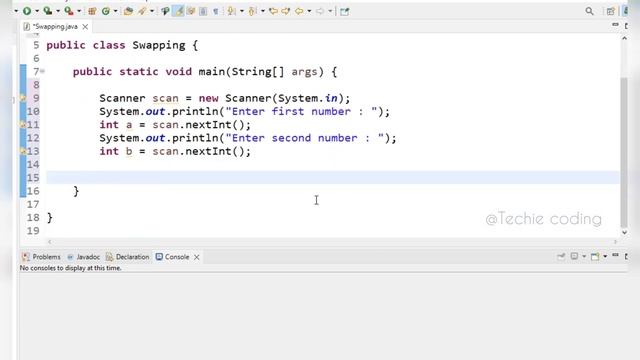Close the Console view tab

197,257
